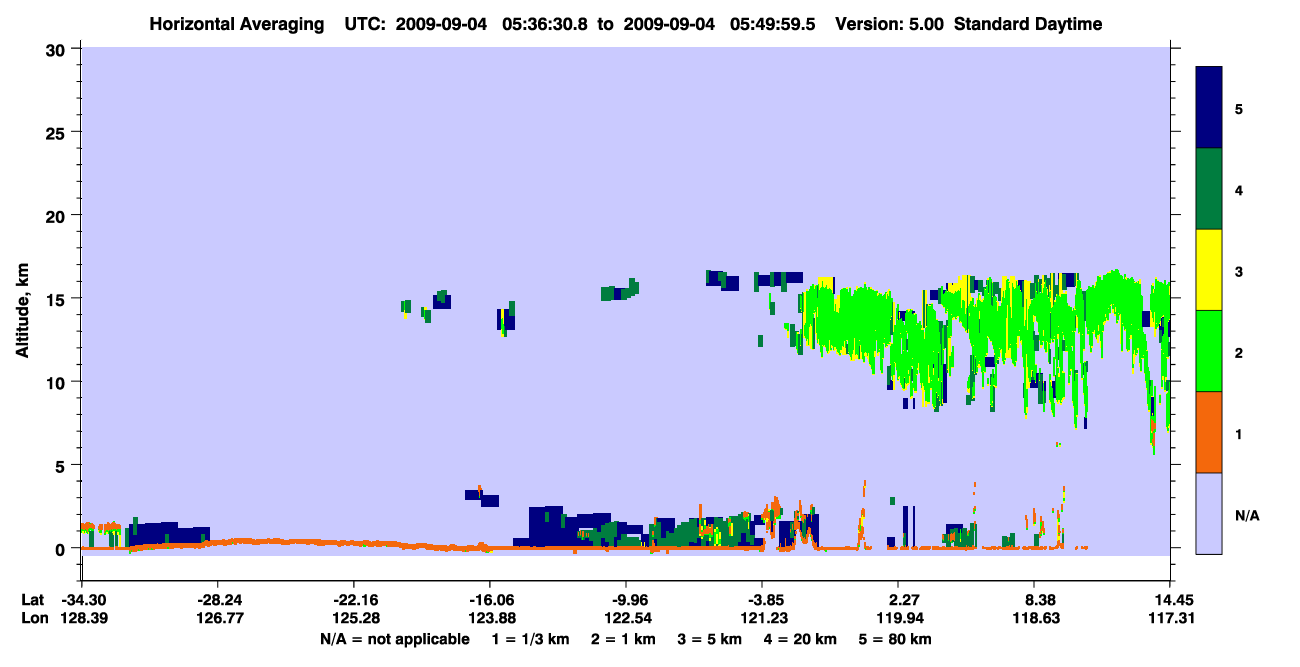
Task: Click legend text '5 = 80 km'
Action: [895, 639]
